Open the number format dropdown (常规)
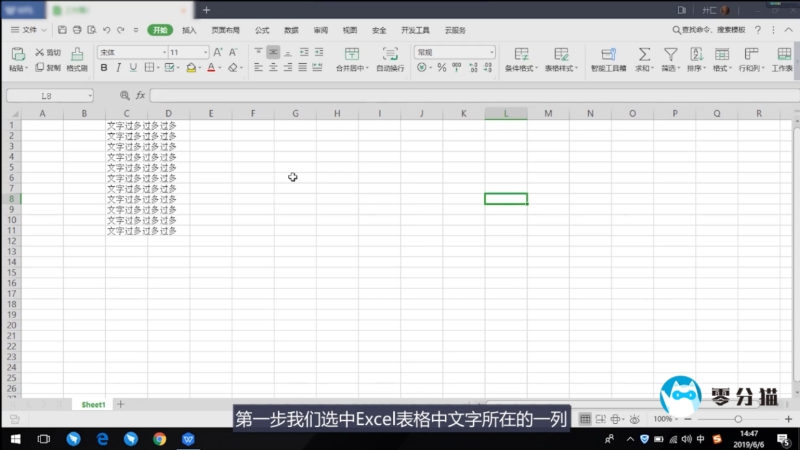800x450 pixels. coord(455,51)
